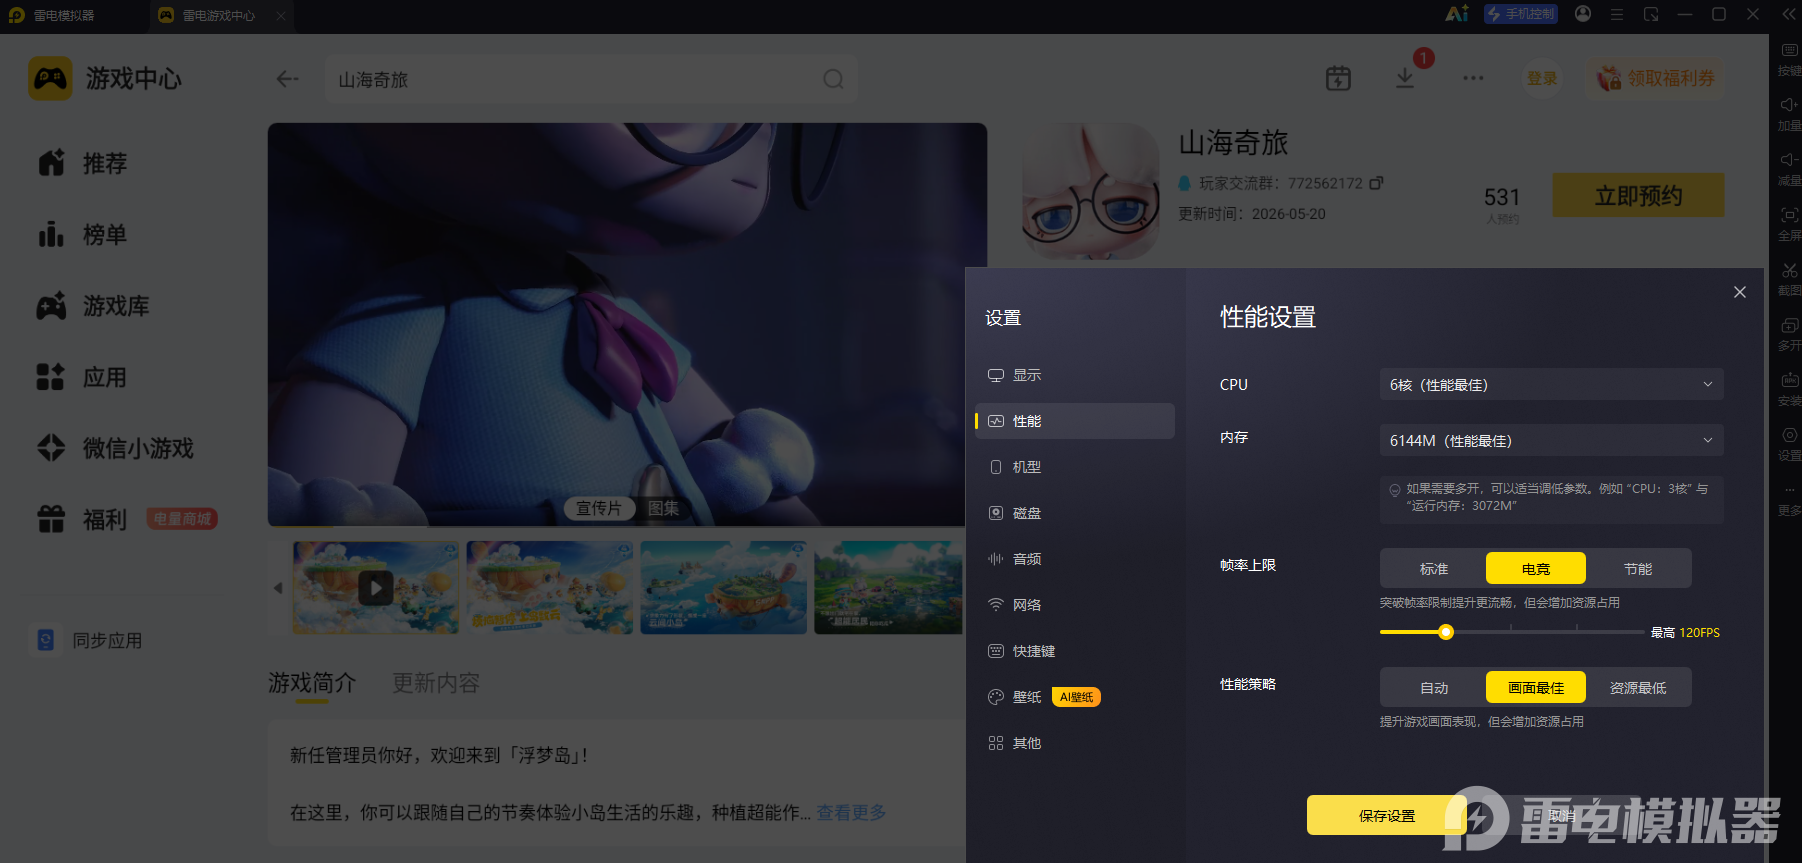Open 应用 apps in sidebar
The image size is (1802, 863).
pyautogui.click(x=83, y=377)
